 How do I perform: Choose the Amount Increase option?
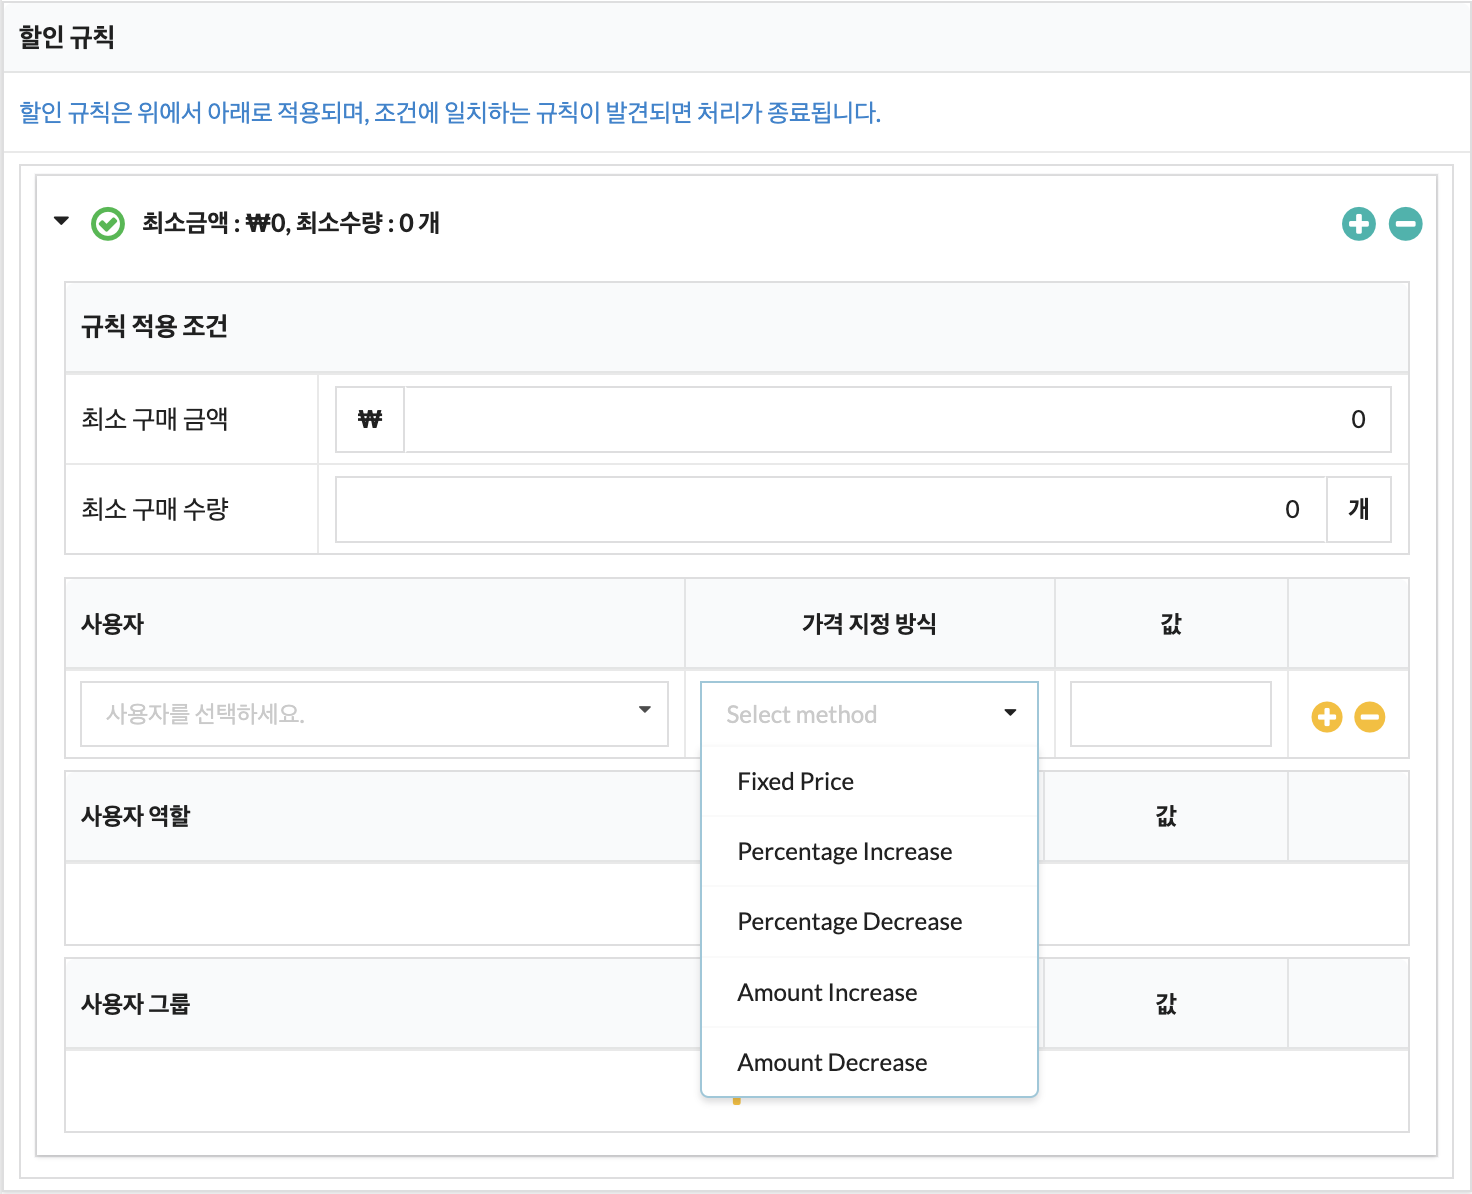[827, 993]
